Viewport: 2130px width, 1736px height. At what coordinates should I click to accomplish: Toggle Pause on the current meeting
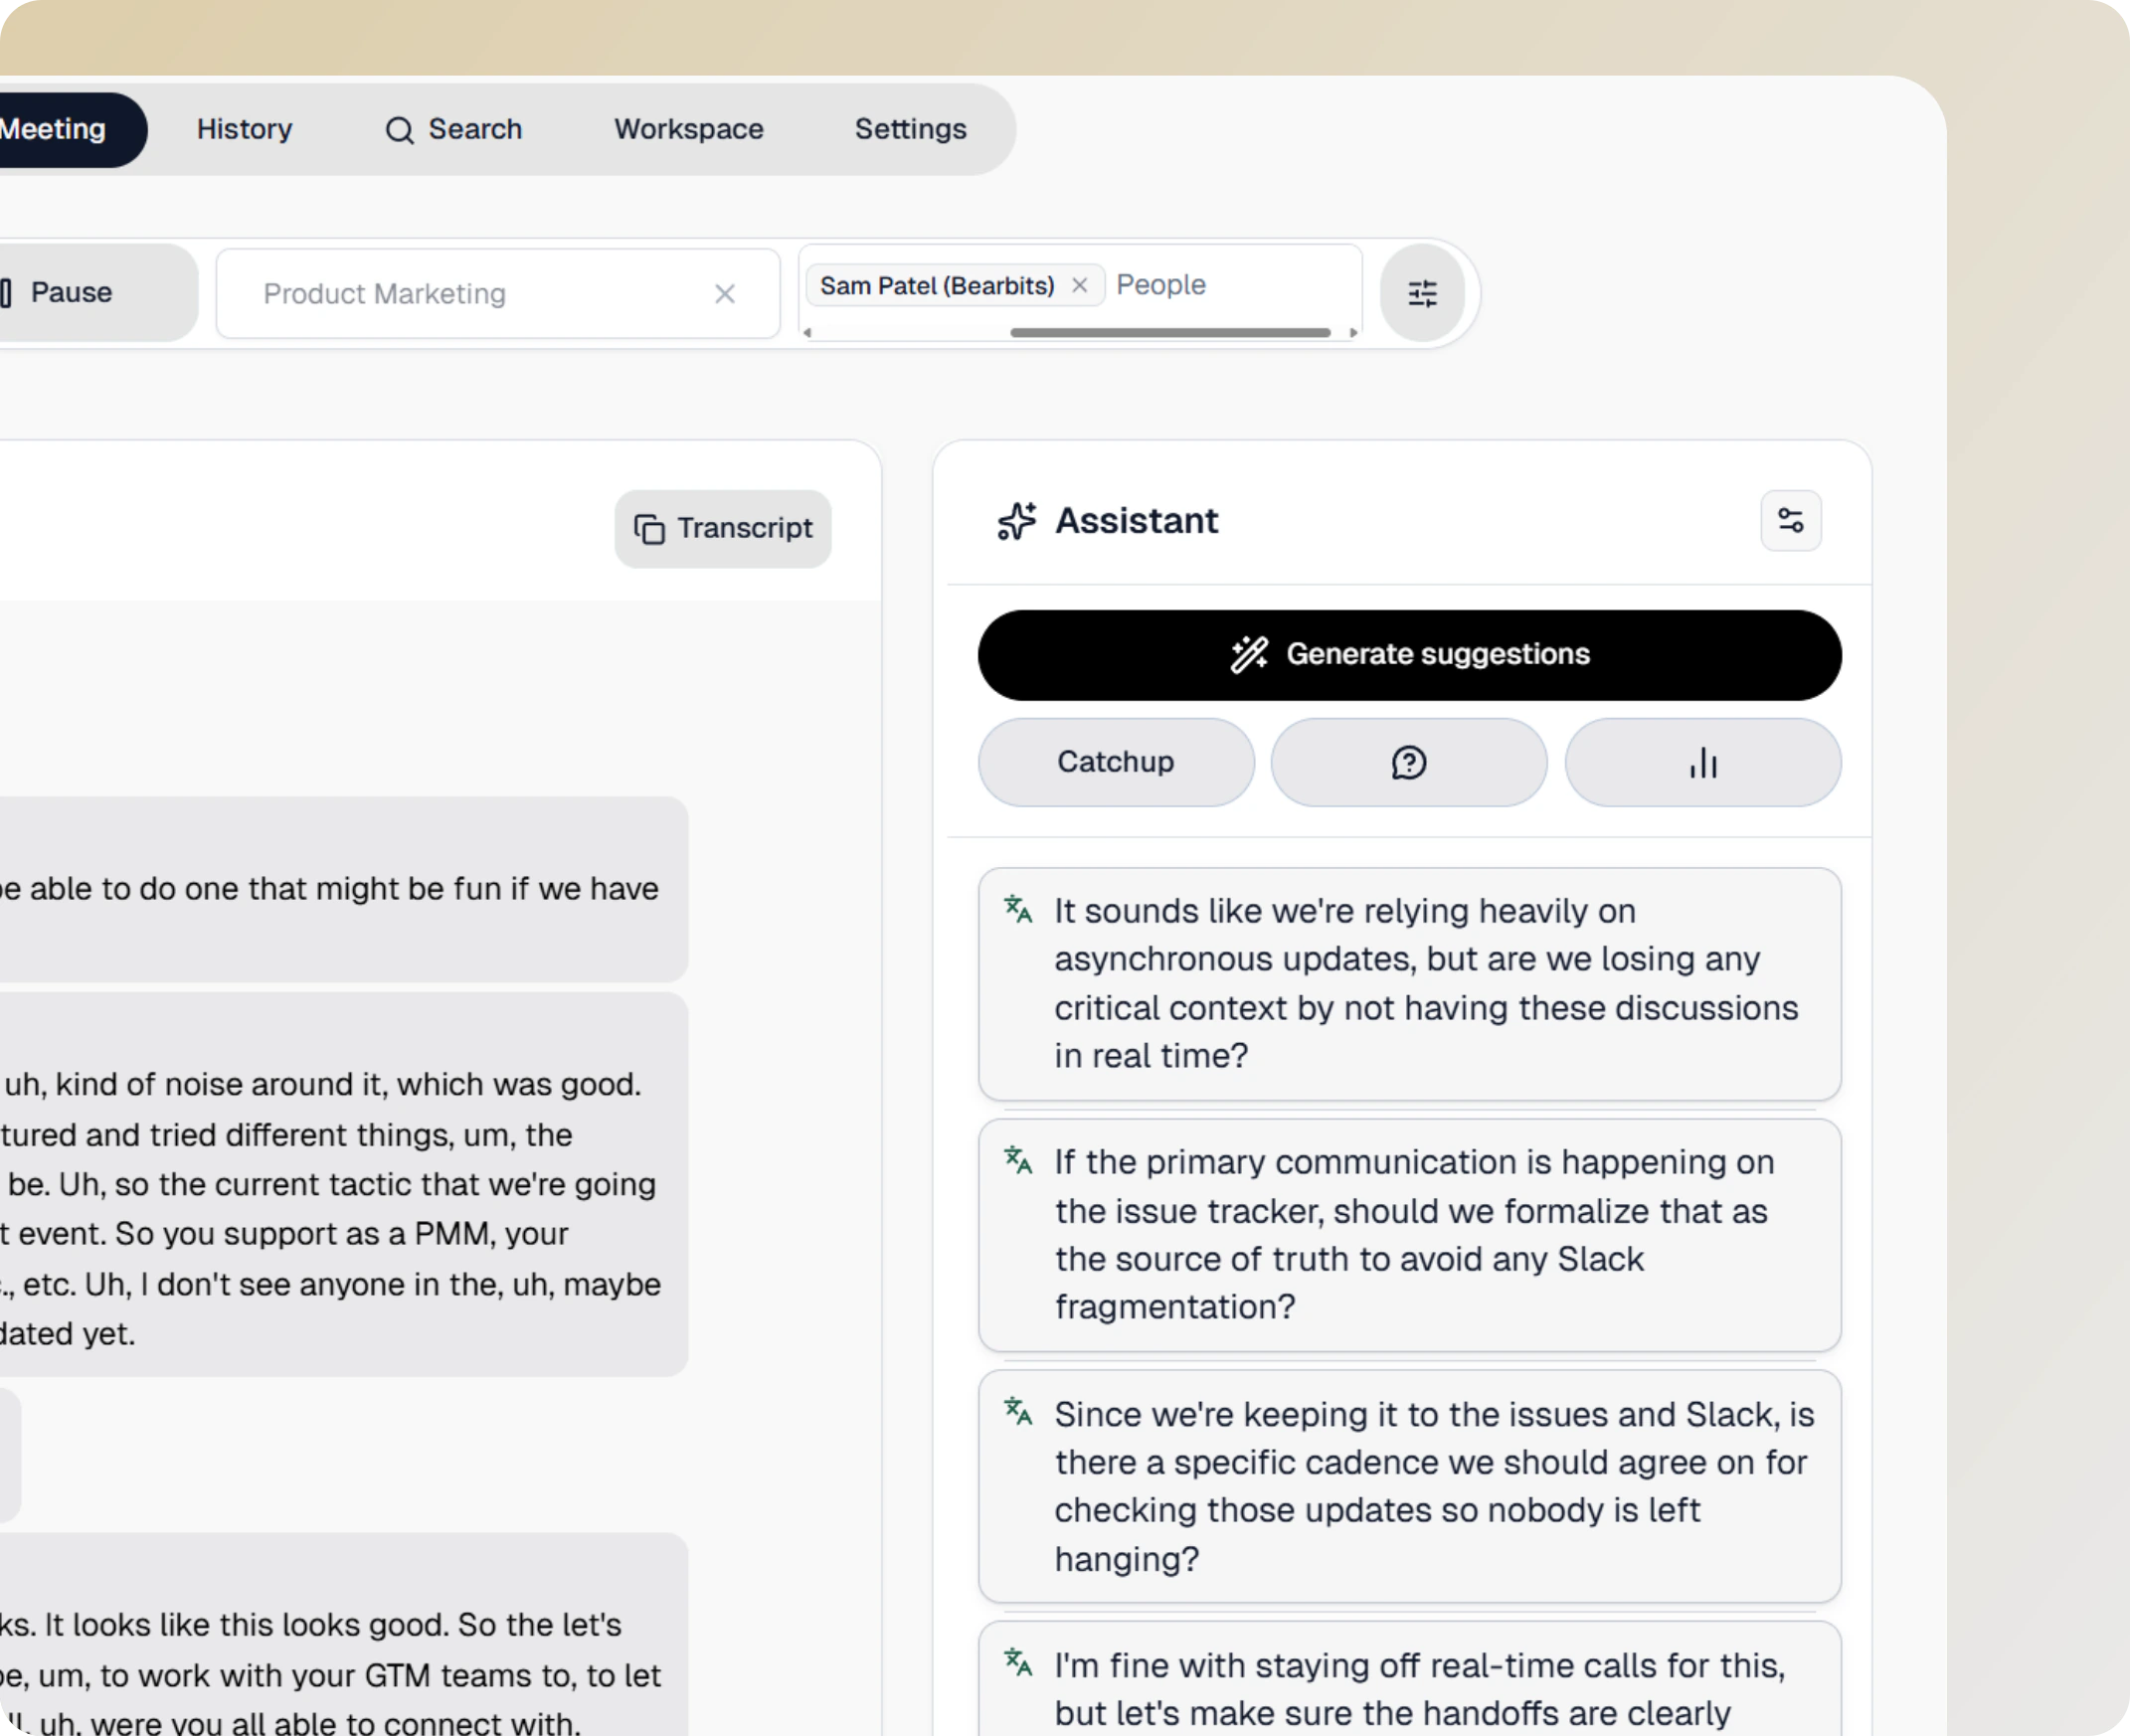(70, 292)
